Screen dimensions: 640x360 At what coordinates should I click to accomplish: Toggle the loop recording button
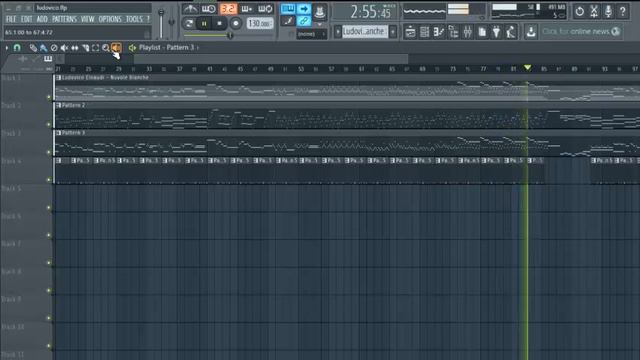point(266,9)
